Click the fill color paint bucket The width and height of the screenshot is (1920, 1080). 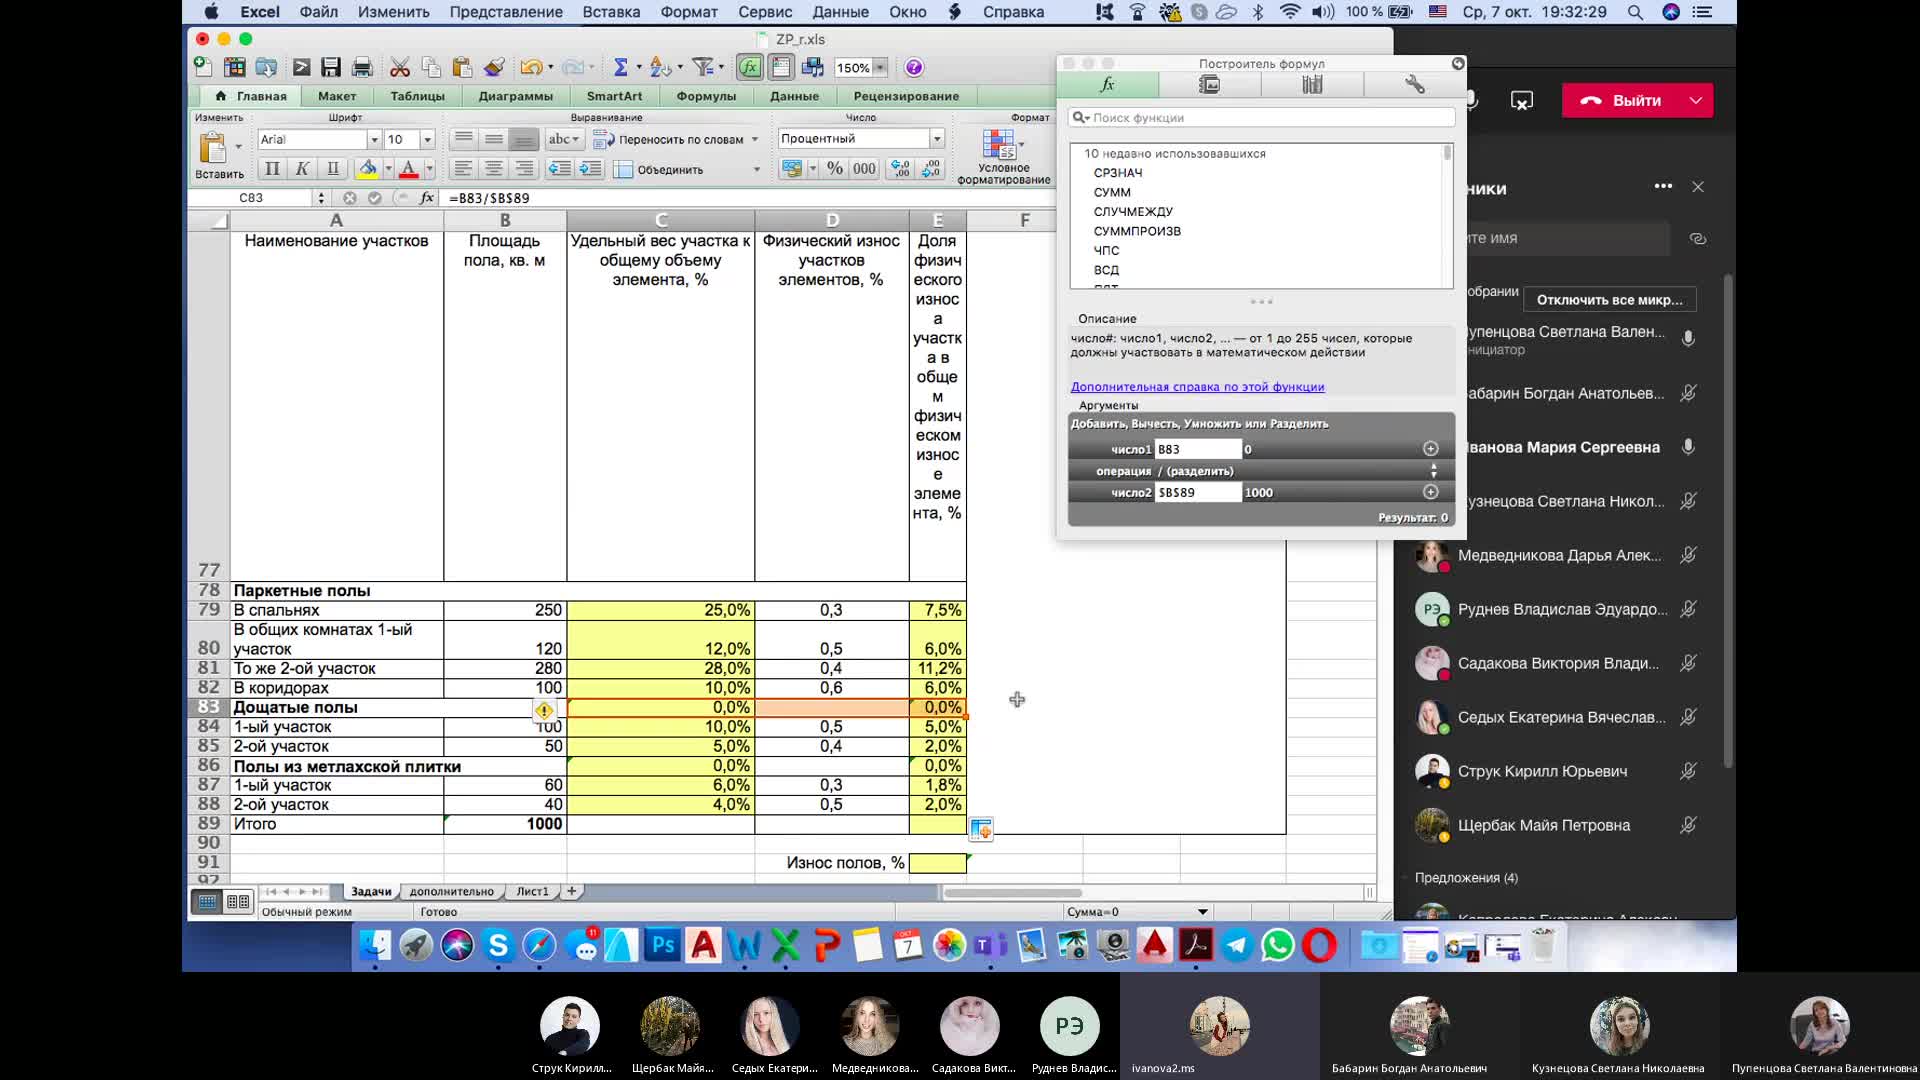pos(367,169)
